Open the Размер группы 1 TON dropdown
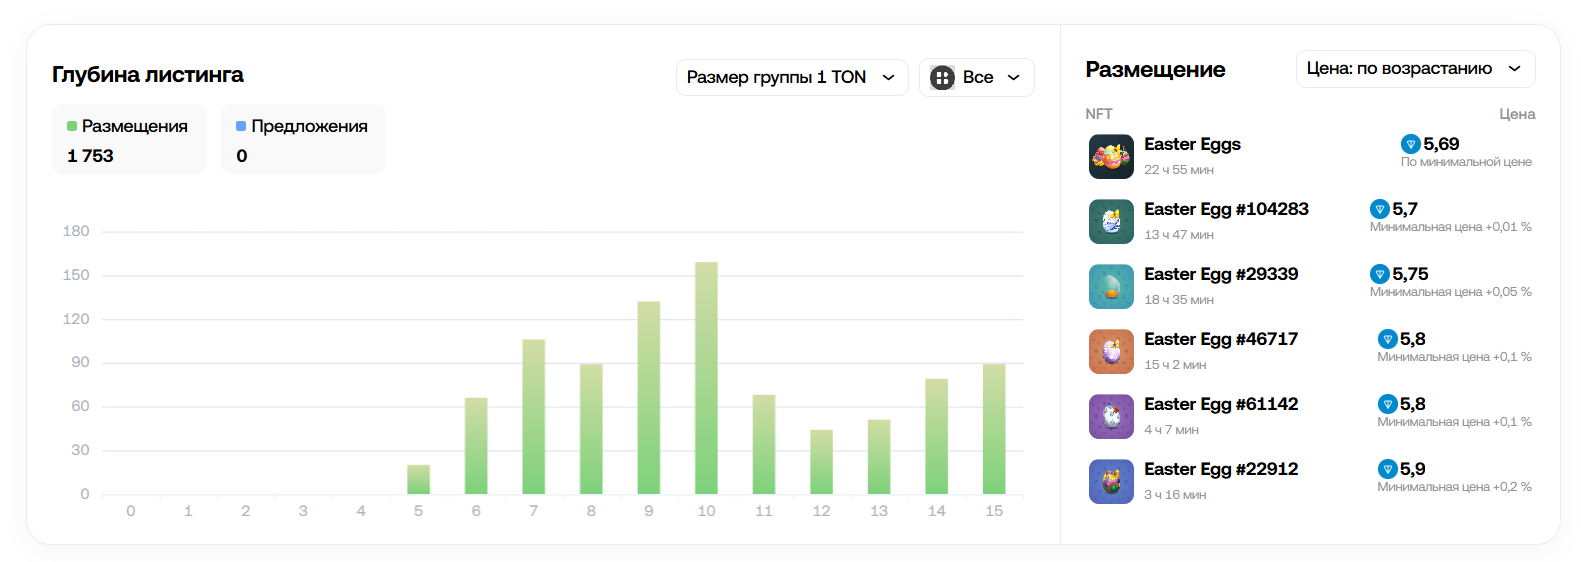 (x=791, y=78)
